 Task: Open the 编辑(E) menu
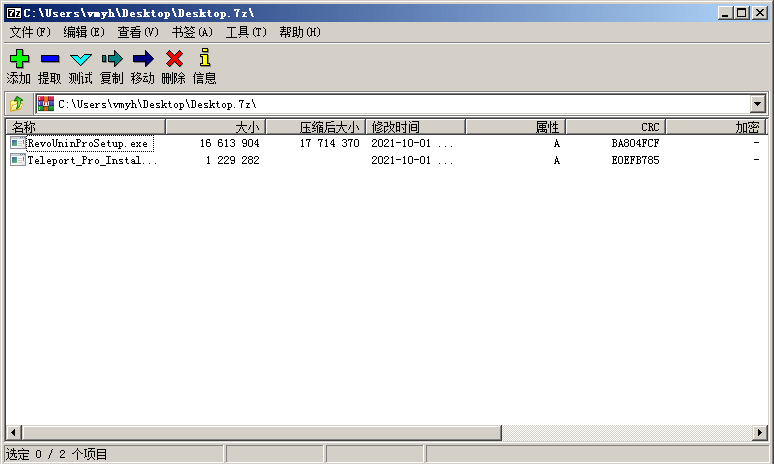coord(84,32)
